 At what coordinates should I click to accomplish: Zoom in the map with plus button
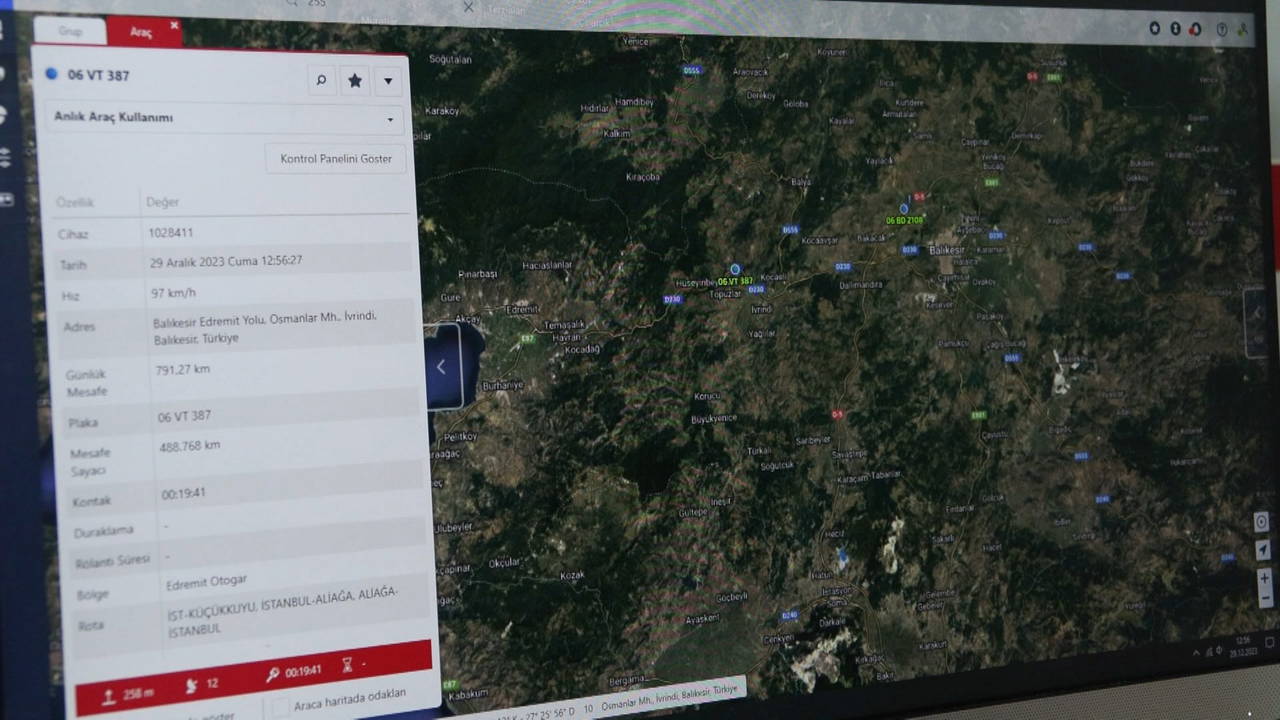pos(1264,578)
